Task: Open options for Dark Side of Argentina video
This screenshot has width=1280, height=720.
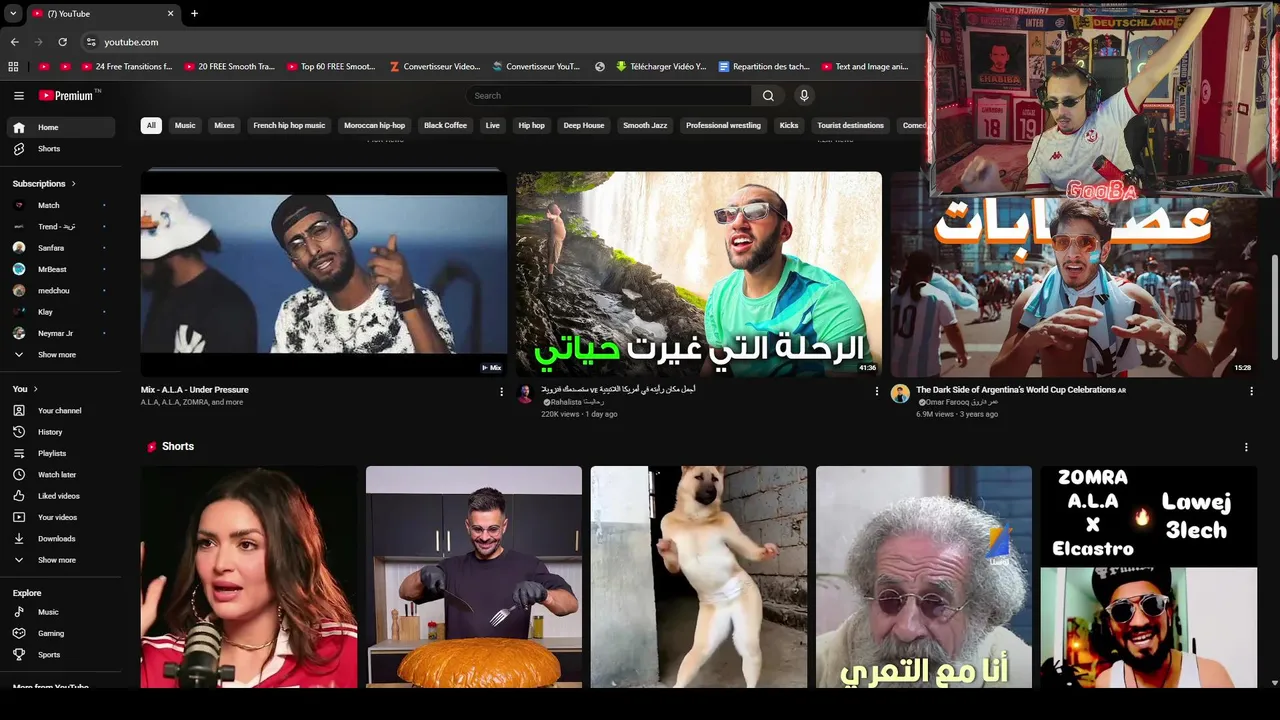Action: tap(1251, 391)
